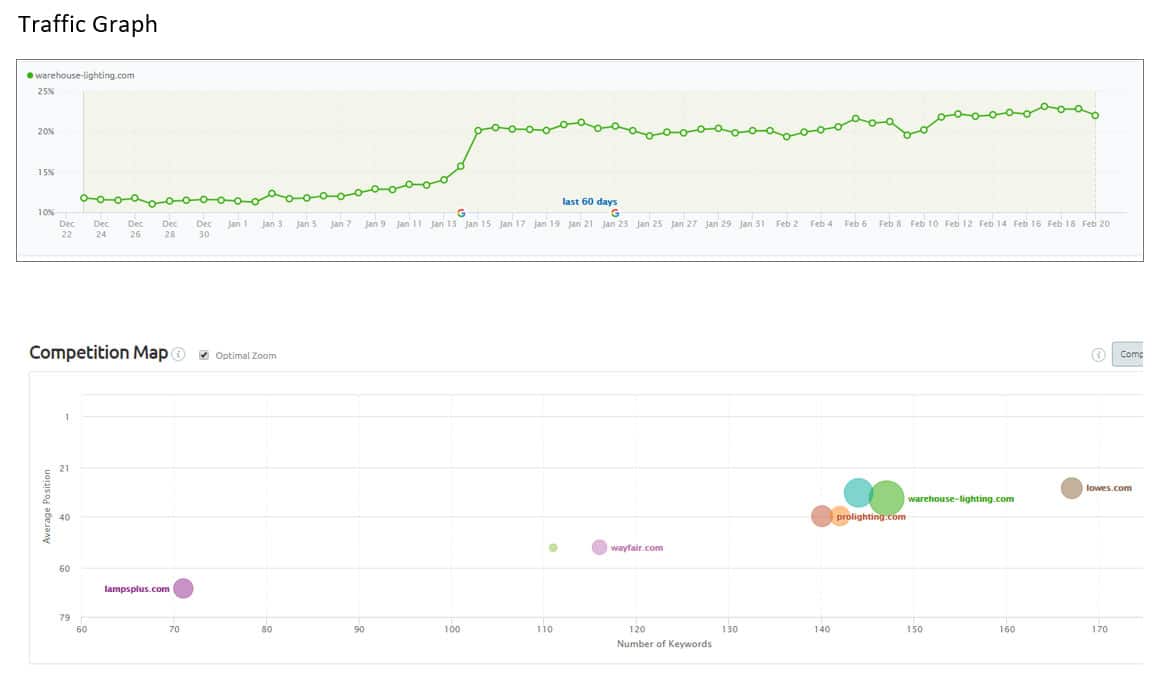Click the green legend dot for warehouse-lighting.com
The height and width of the screenshot is (676, 1161).
pyautogui.click(x=30, y=76)
